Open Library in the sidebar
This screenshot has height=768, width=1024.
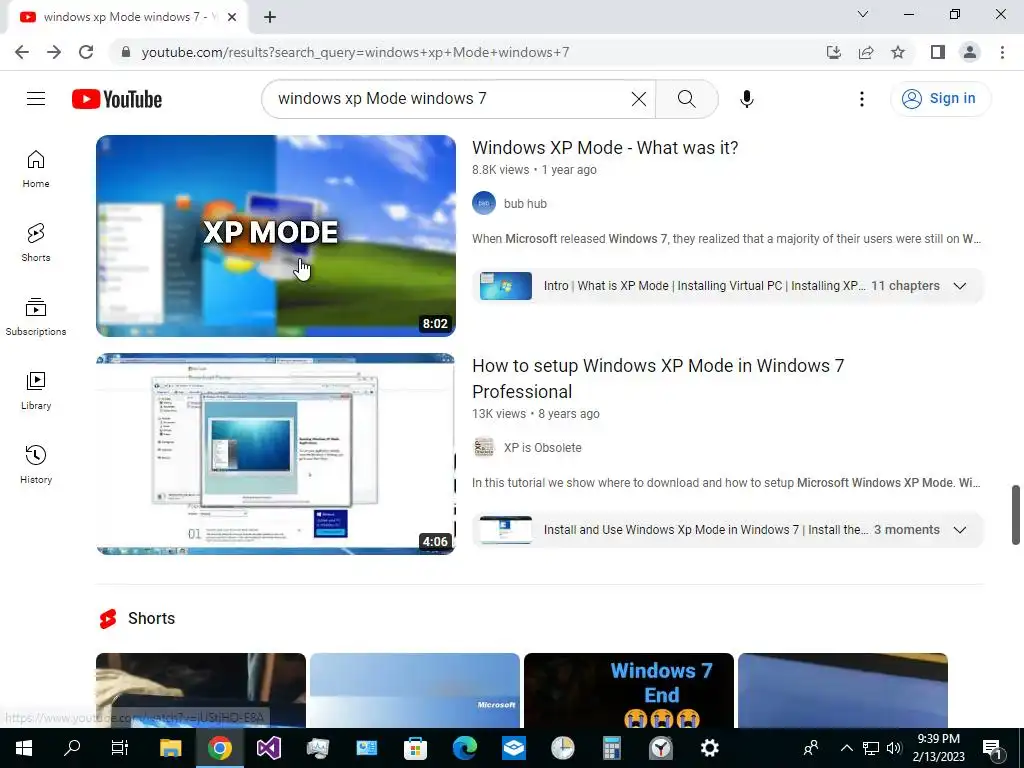pos(36,391)
